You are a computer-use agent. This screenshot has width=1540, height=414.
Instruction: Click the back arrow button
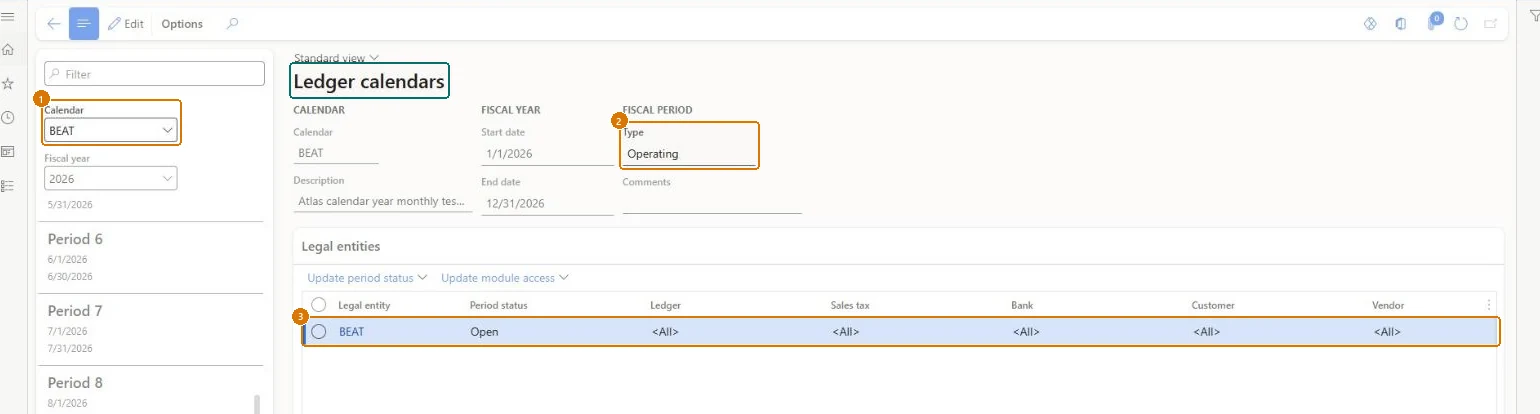[x=54, y=24]
